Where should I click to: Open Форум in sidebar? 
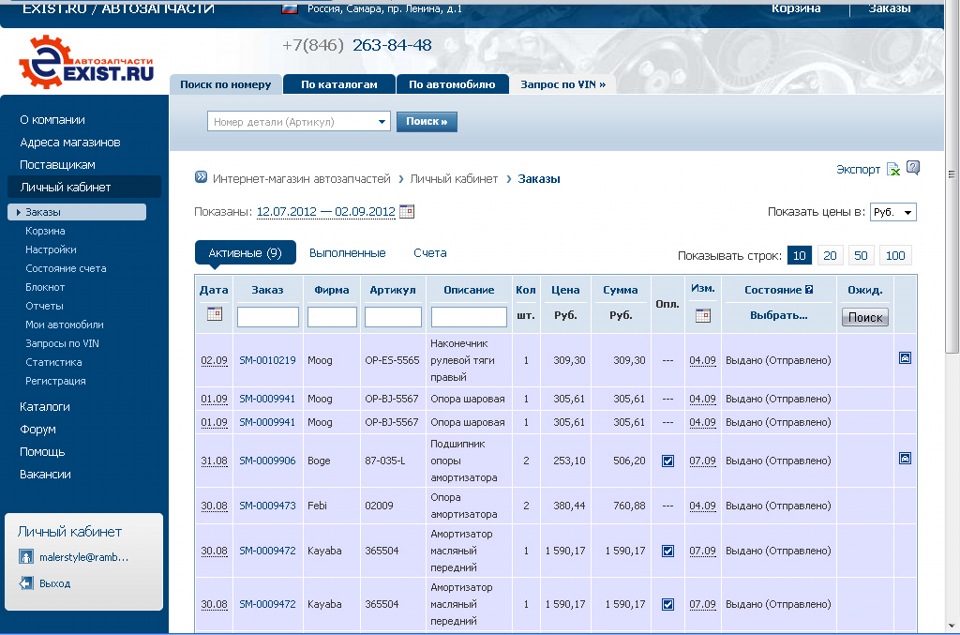(37, 429)
